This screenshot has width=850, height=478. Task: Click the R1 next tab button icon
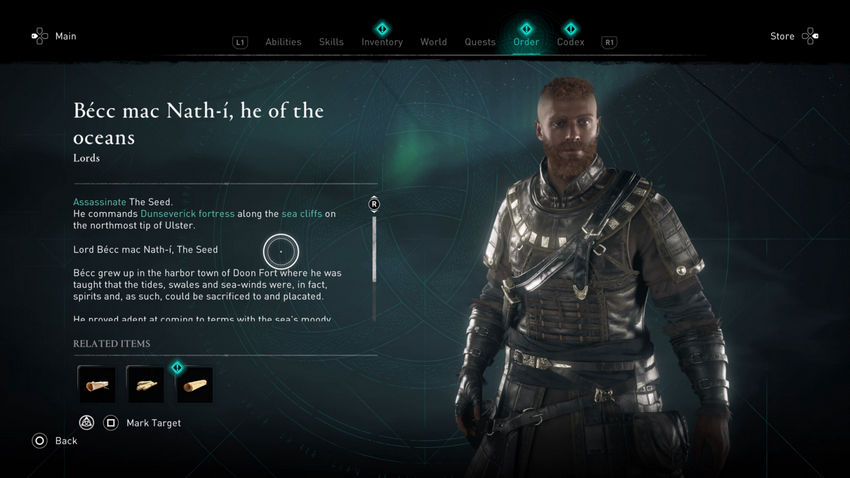click(609, 42)
